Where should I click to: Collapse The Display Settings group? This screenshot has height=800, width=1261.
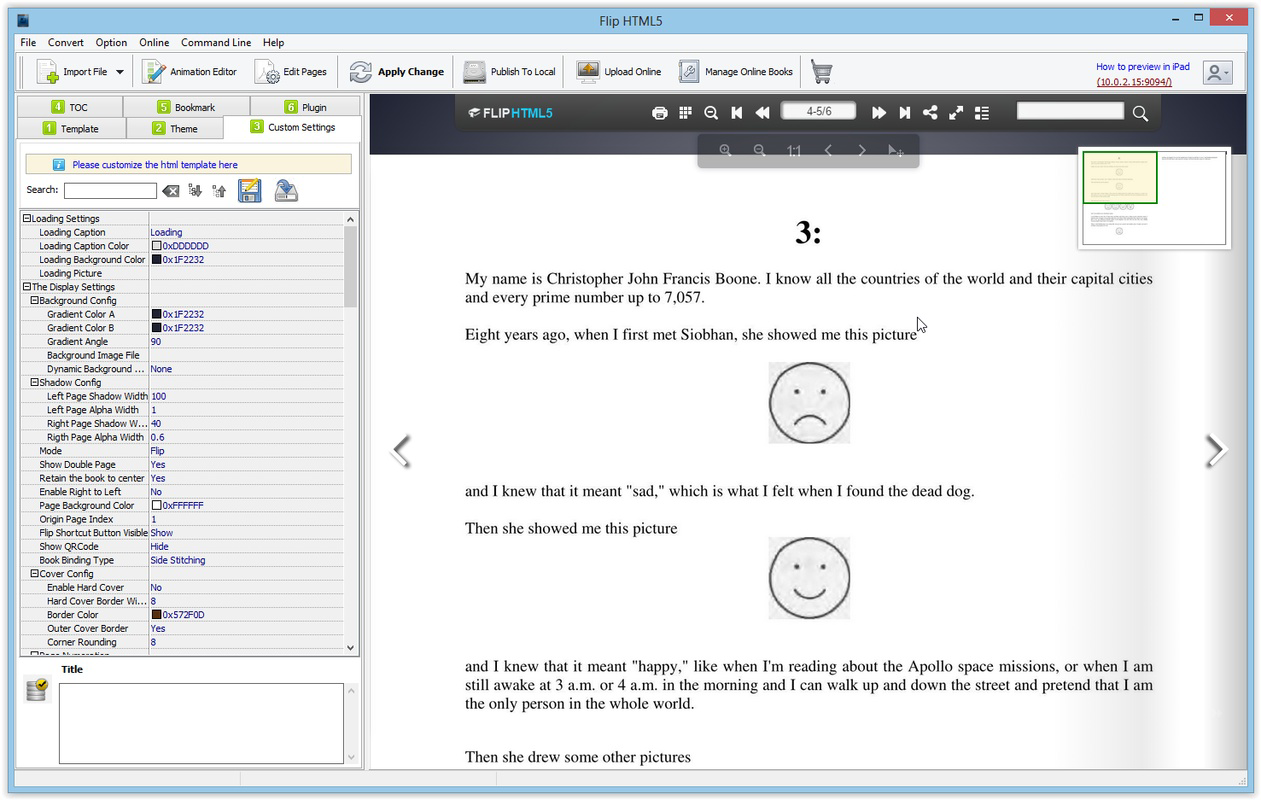[x=27, y=287]
